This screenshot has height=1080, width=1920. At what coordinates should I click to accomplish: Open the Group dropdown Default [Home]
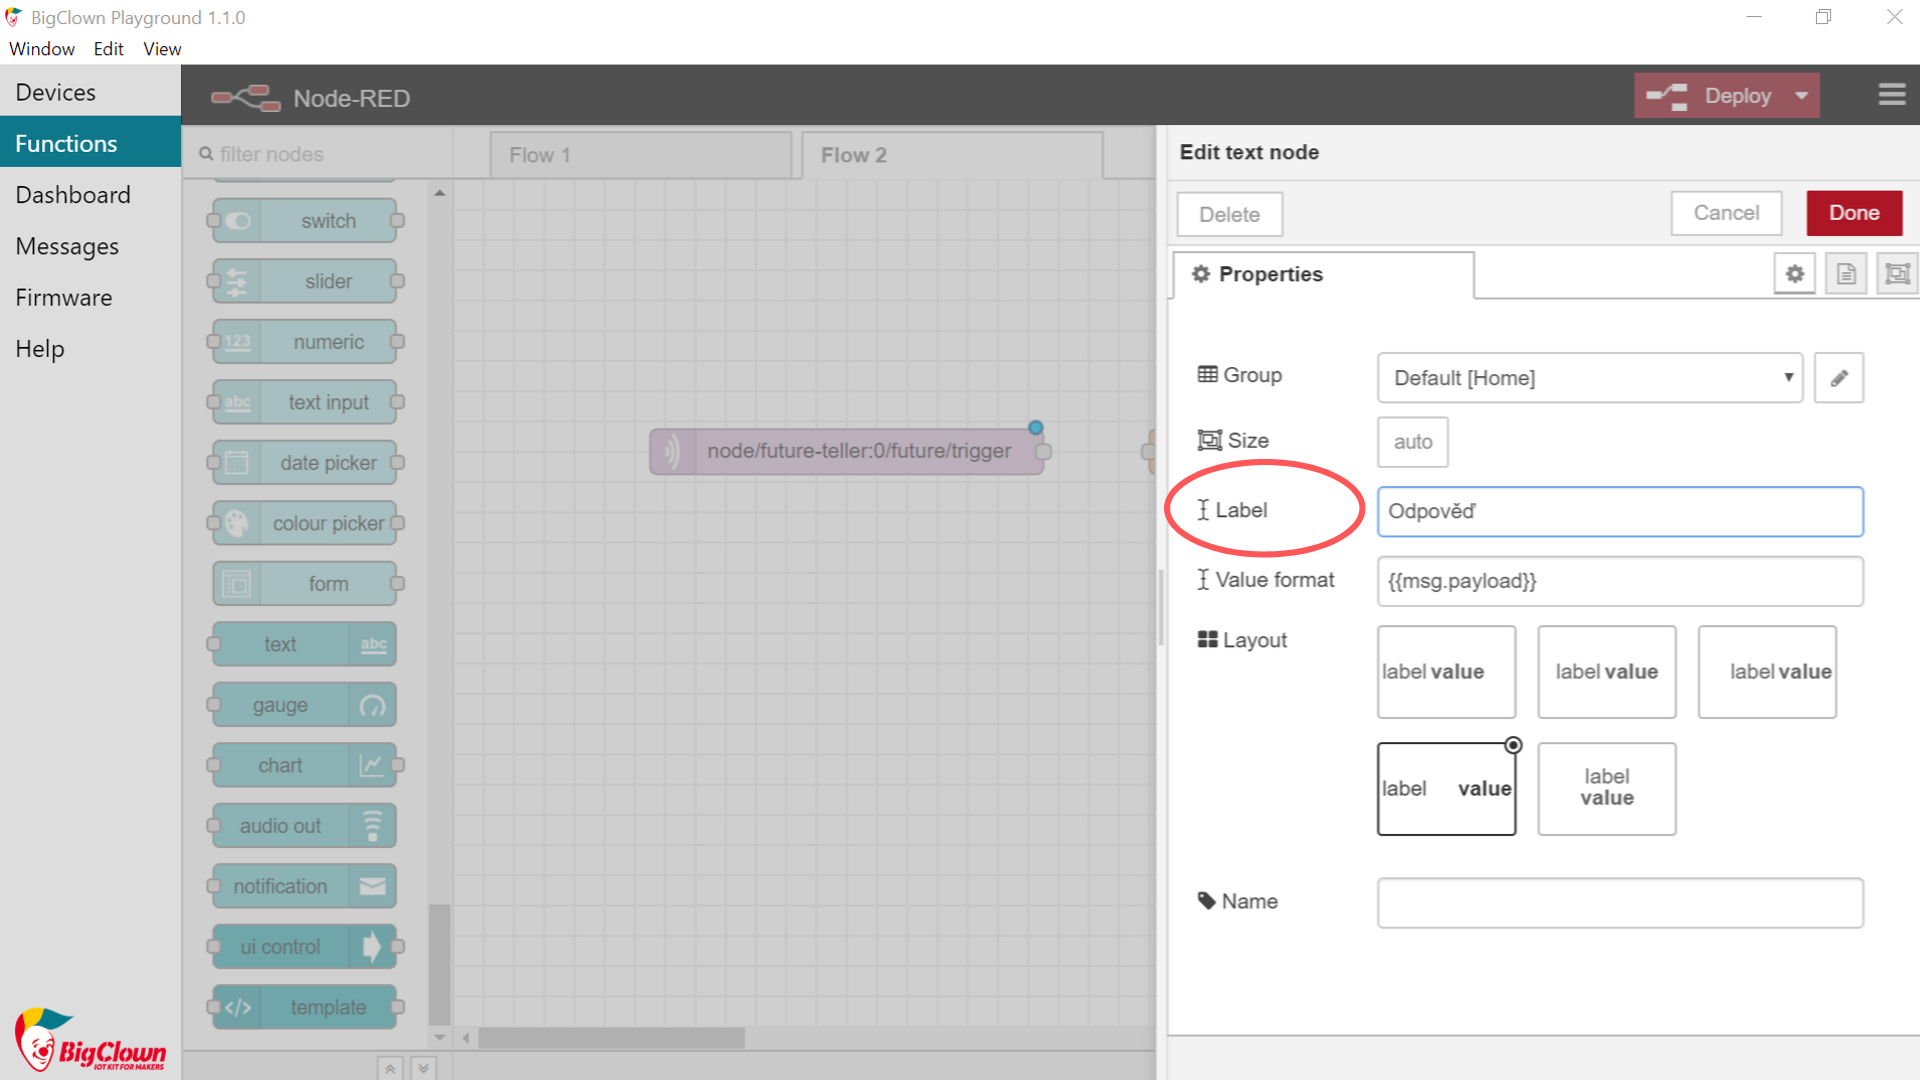[x=1590, y=378]
